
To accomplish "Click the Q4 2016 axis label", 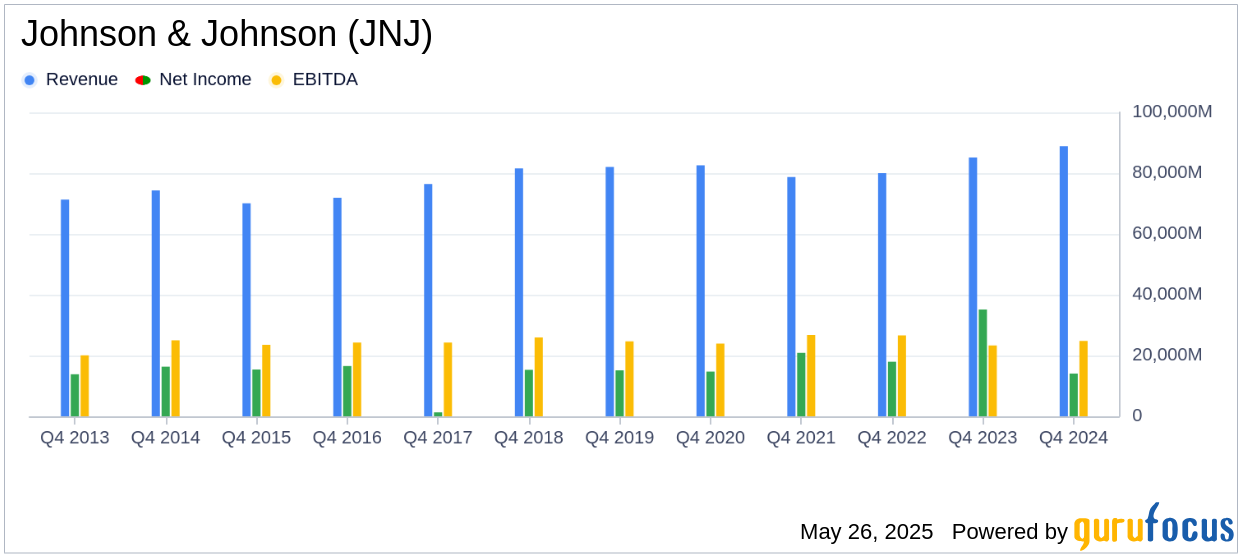I will click(347, 438).
